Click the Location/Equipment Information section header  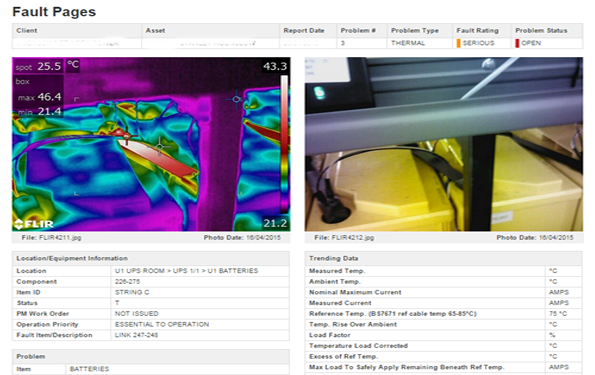[x=72, y=258]
